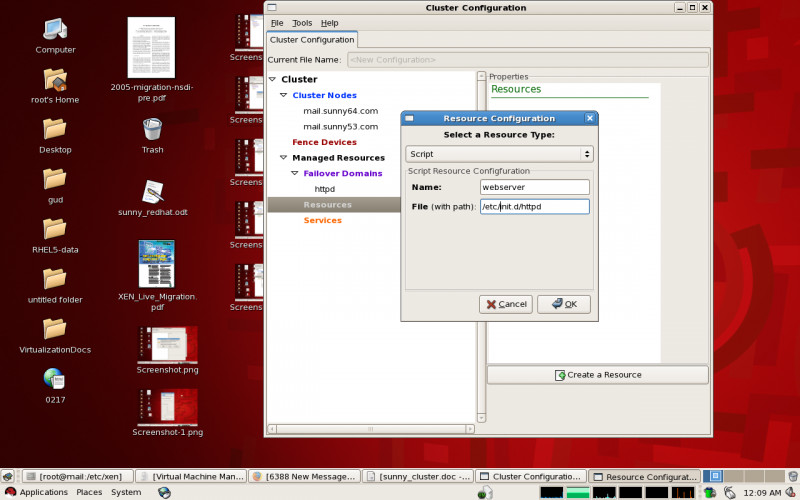Open the Script resource type dropdown

(499, 154)
